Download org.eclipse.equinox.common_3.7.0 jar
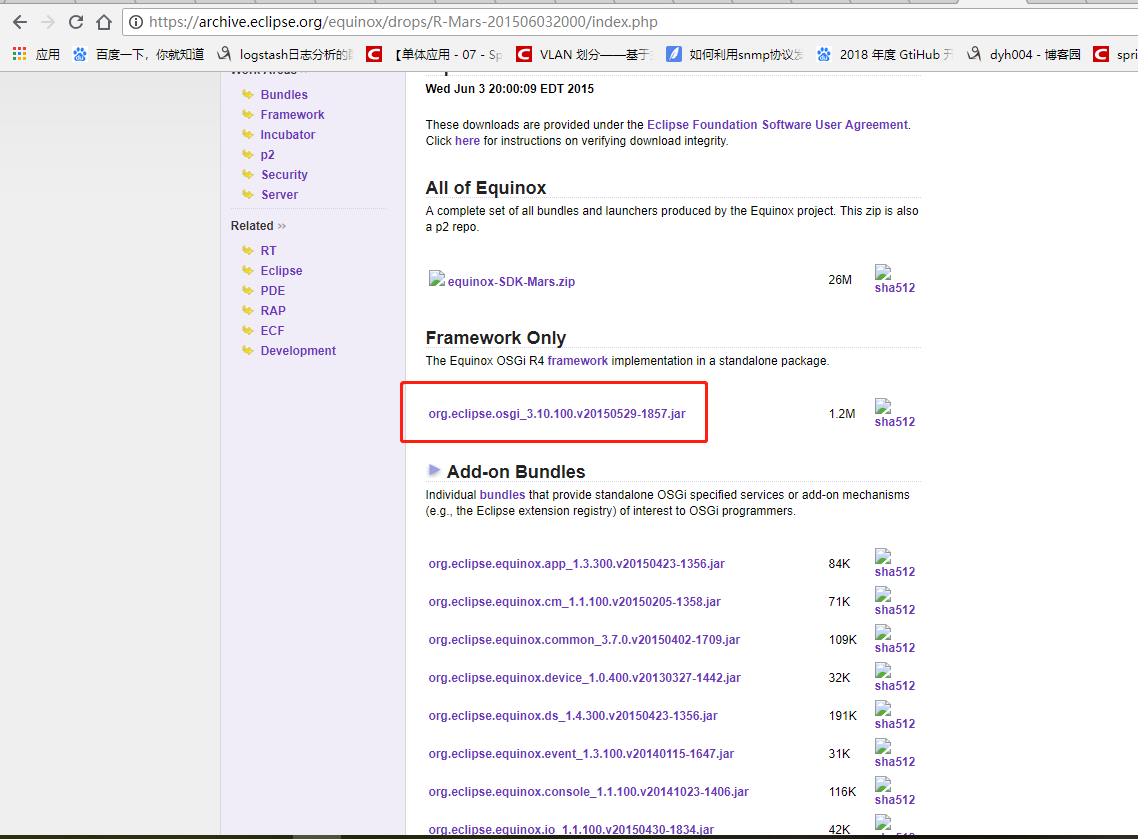Screen dimensions: 1138x839 (x=584, y=639)
